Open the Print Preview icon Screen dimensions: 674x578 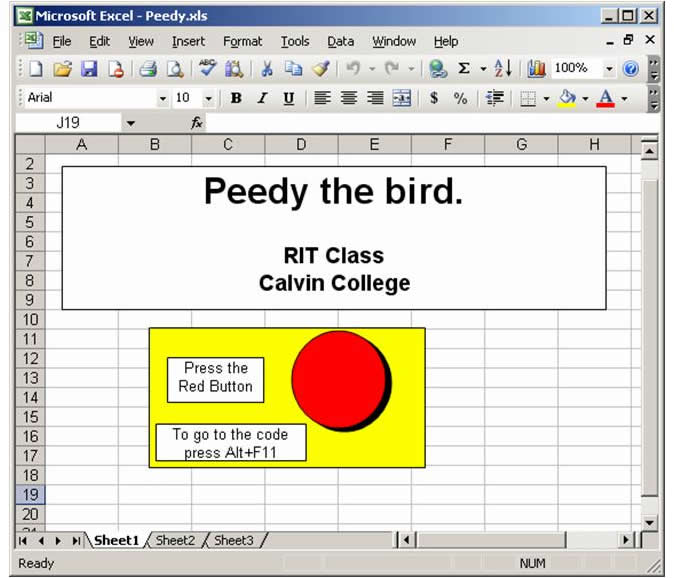[175, 69]
